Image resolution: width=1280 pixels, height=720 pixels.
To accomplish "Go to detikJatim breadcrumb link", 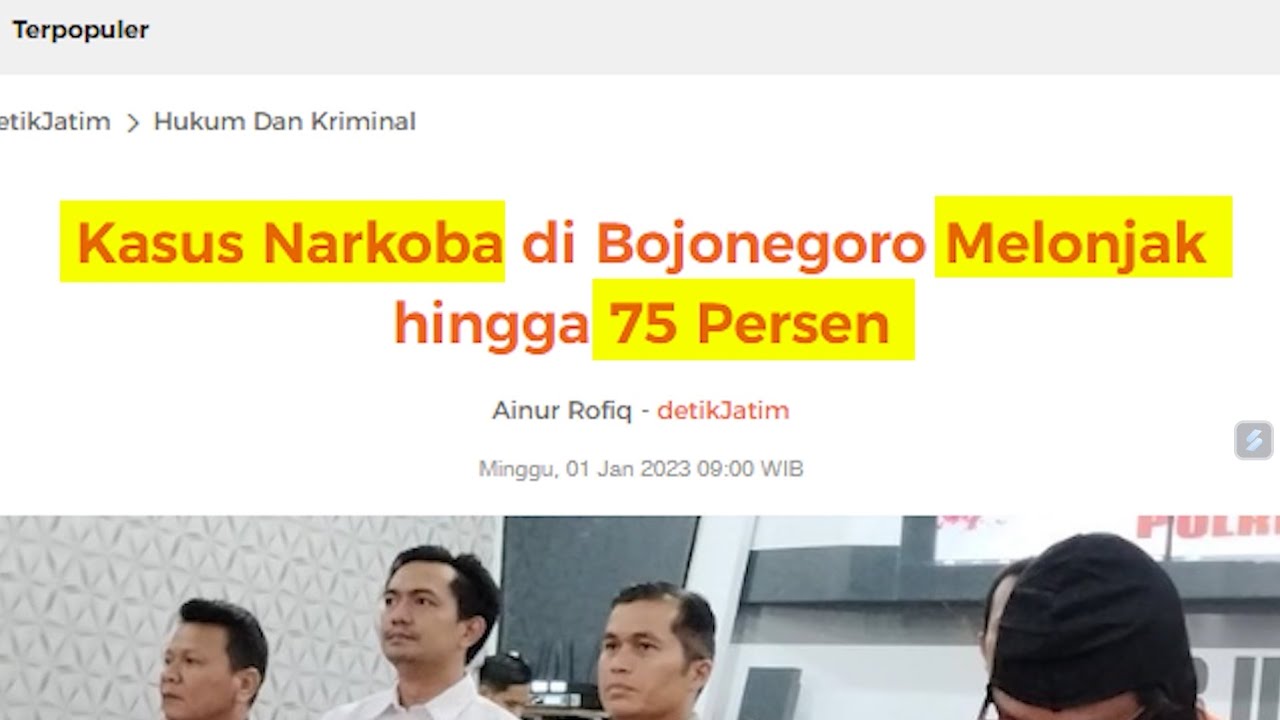I will [x=55, y=122].
